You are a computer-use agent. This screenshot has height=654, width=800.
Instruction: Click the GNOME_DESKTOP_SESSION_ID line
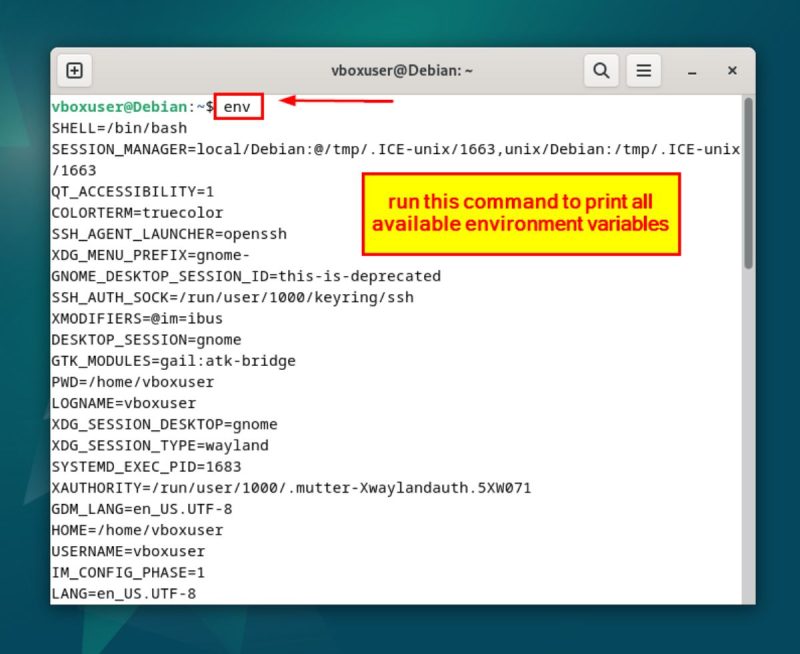coord(245,276)
